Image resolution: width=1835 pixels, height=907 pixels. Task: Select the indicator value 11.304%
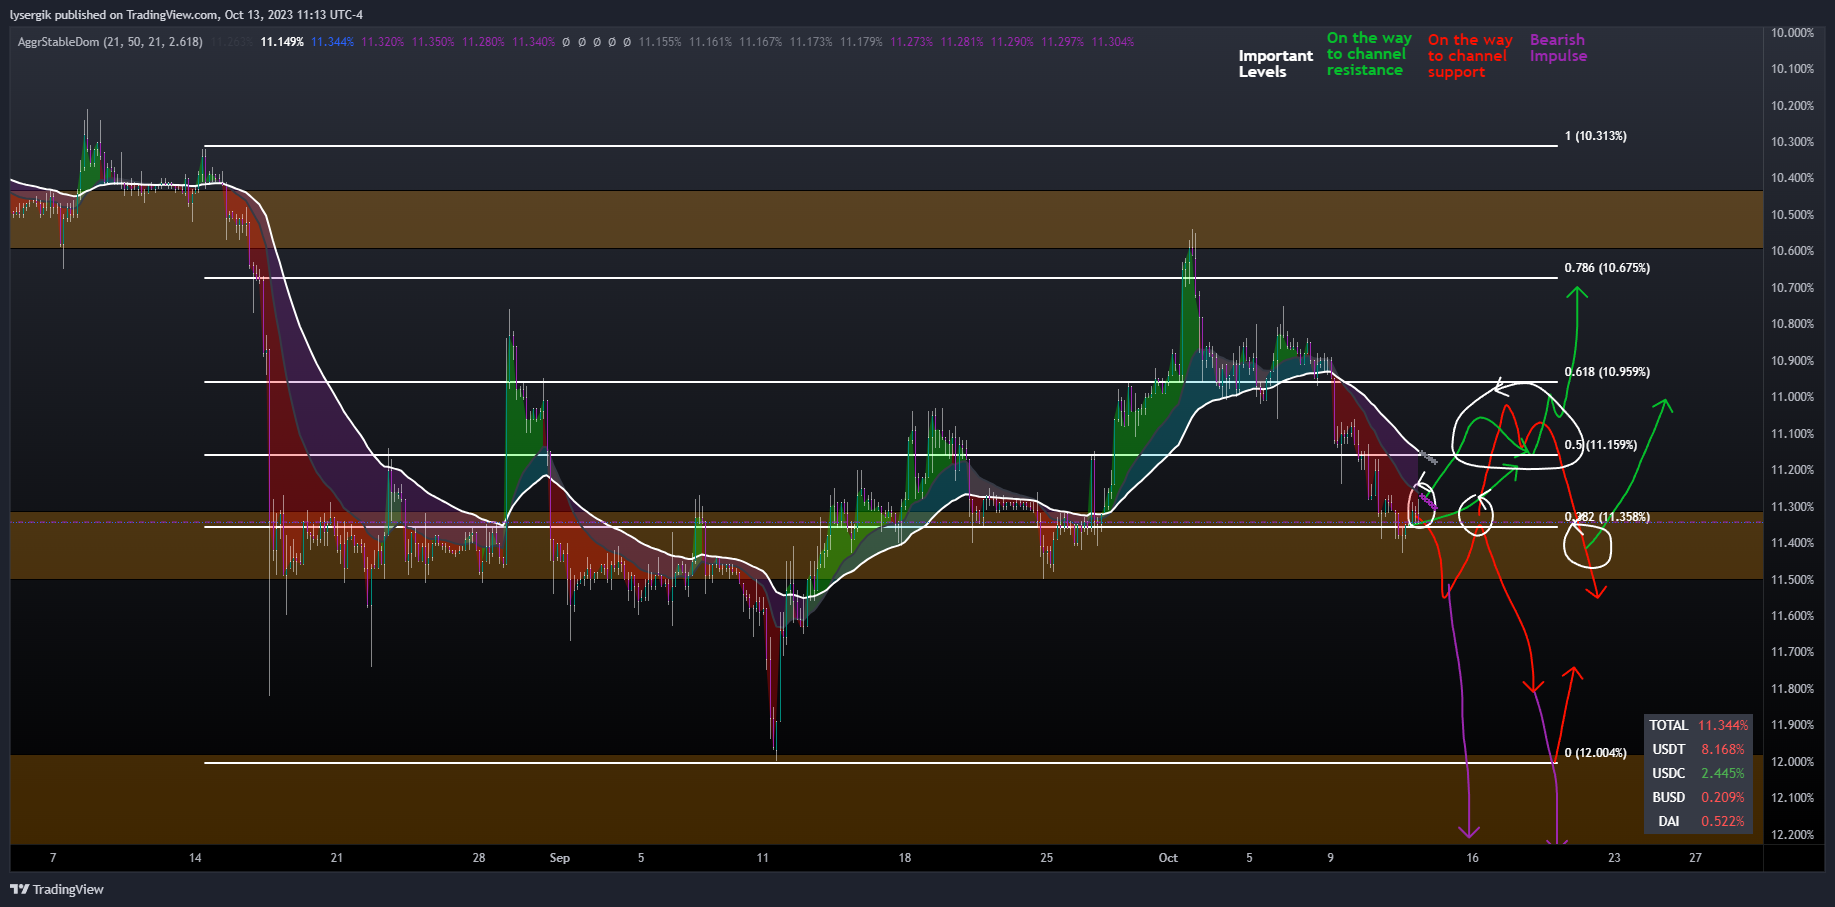[1113, 42]
